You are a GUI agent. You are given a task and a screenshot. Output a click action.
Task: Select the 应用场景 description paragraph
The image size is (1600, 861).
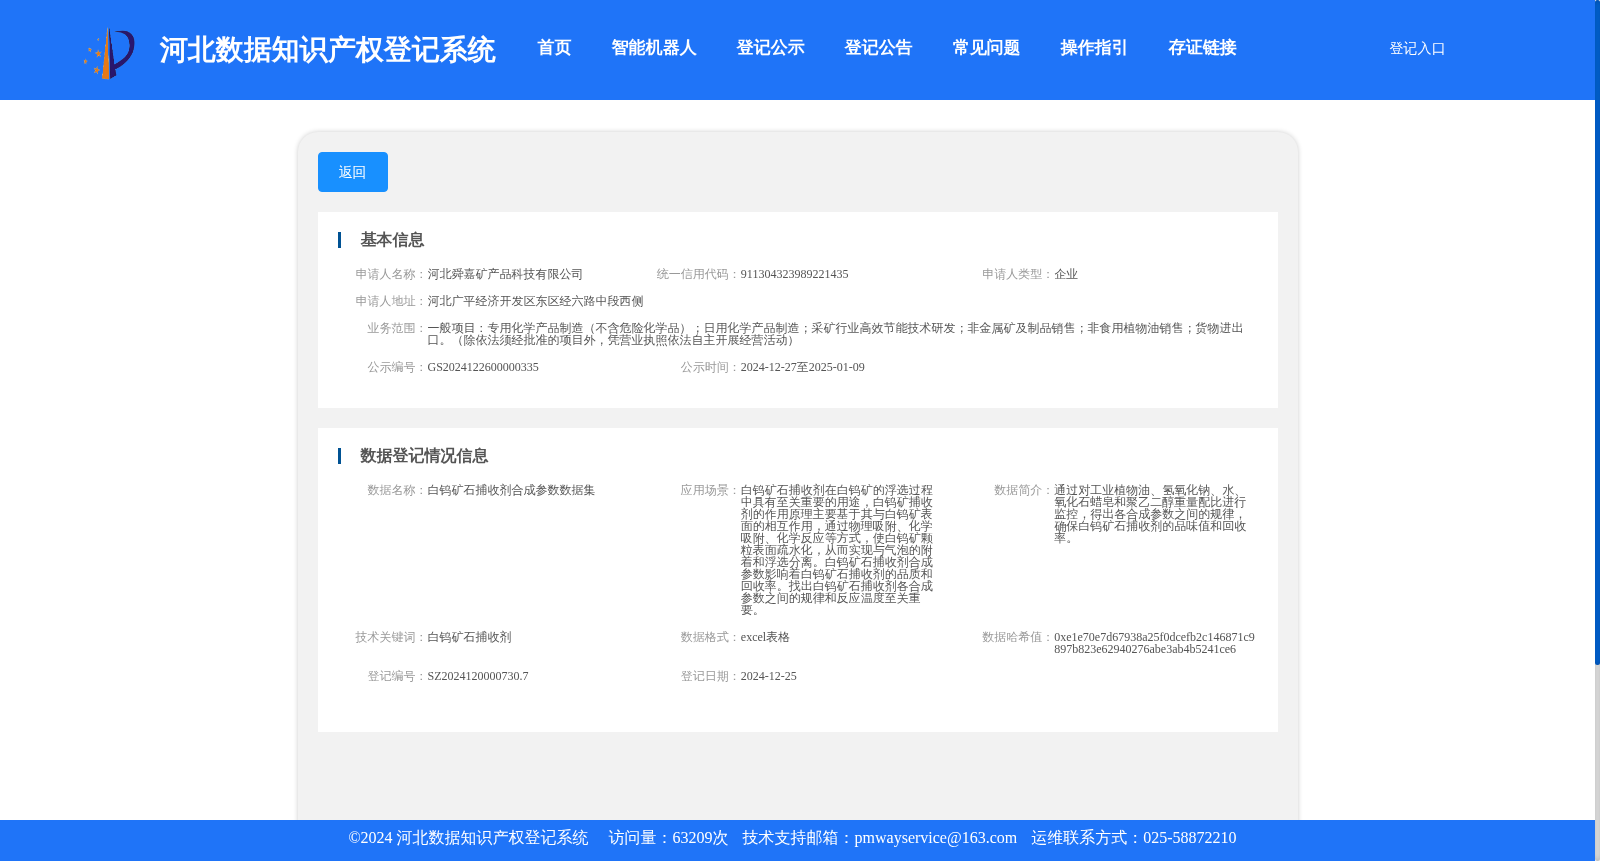coord(837,550)
